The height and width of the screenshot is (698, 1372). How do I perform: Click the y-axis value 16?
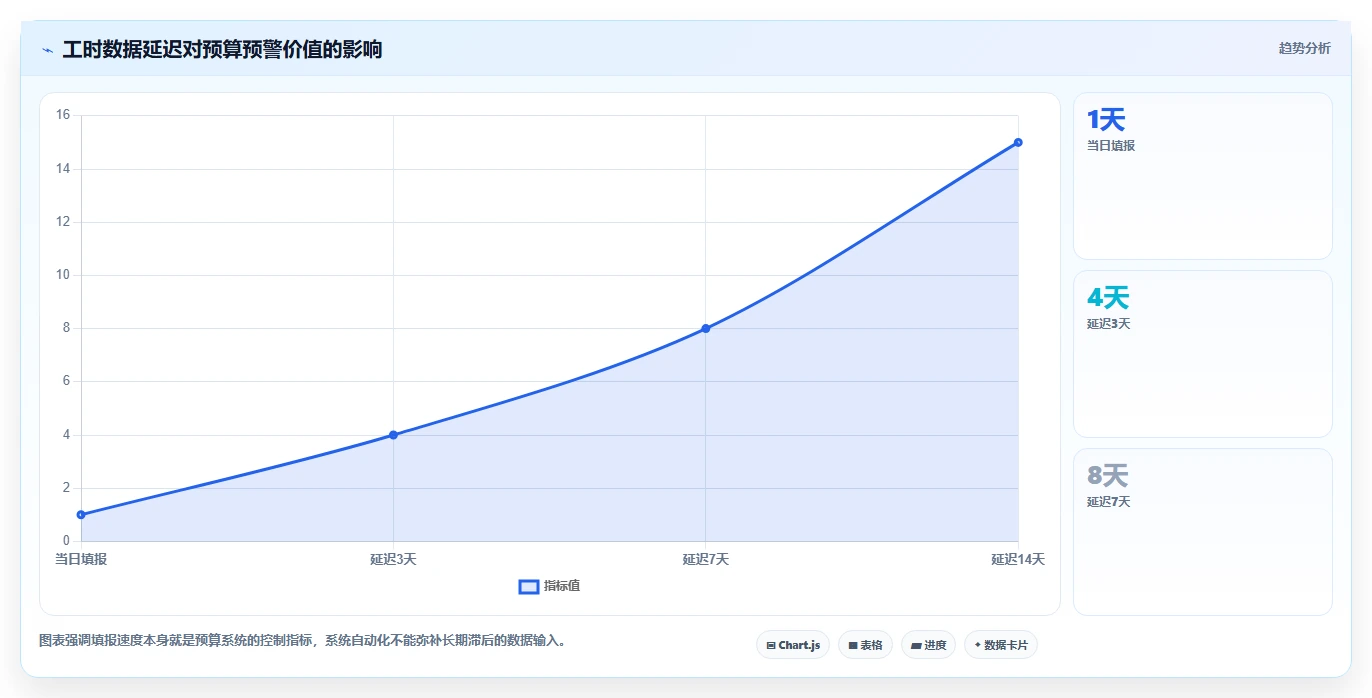62,115
